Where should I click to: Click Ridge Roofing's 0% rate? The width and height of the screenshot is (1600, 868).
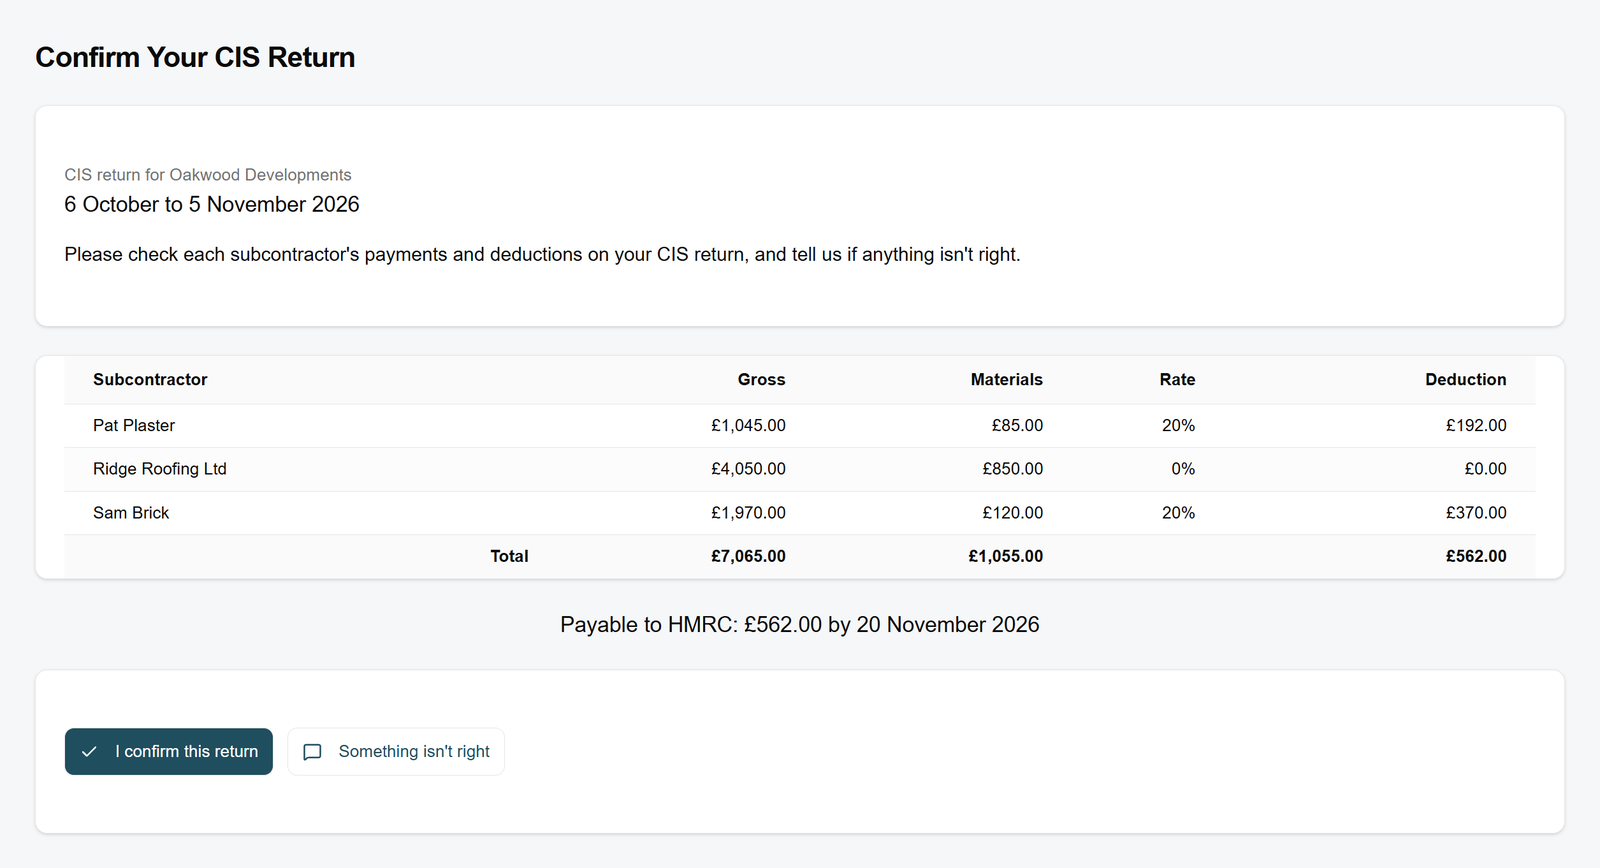[x=1183, y=469]
